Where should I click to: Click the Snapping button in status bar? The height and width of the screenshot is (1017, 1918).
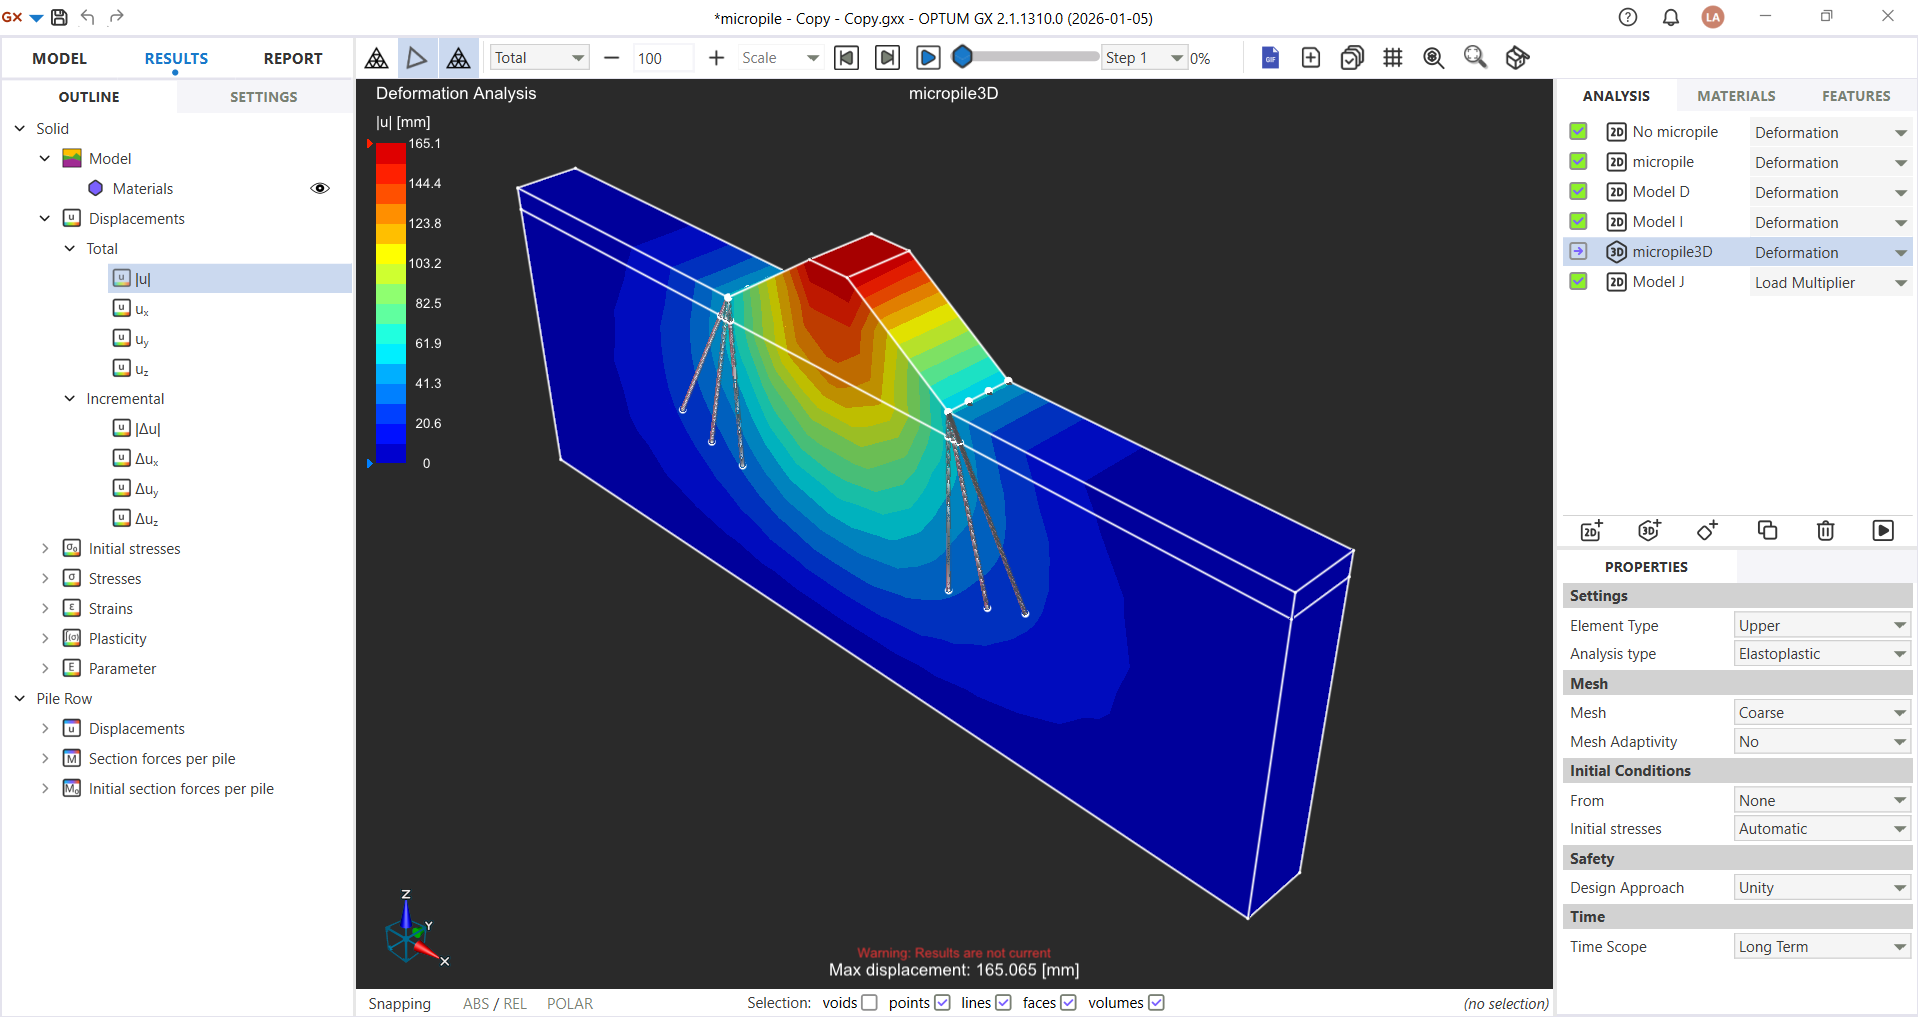point(399,1003)
